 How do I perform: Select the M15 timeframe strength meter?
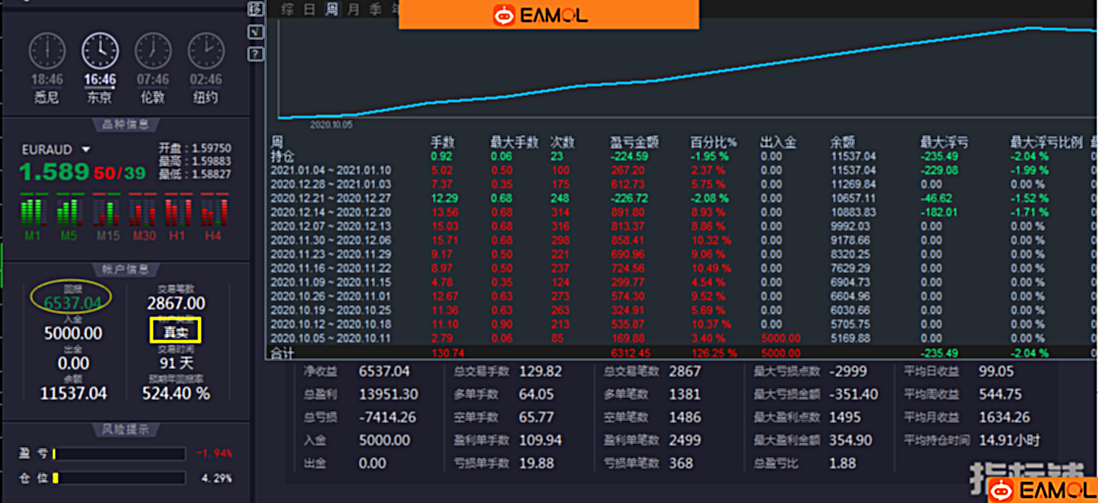click(106, 216)
